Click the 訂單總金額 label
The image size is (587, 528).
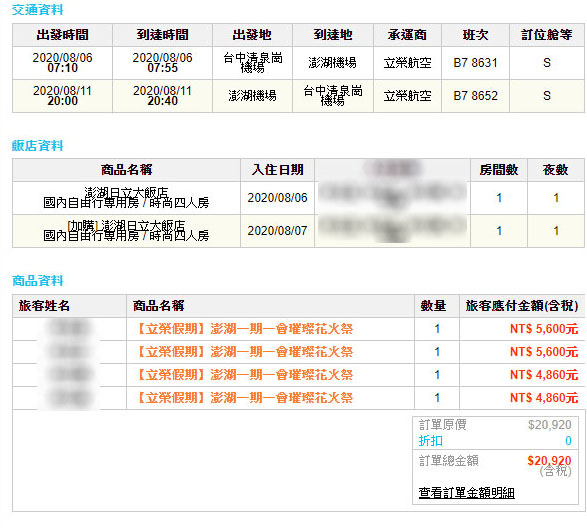(x=448, y=461)
